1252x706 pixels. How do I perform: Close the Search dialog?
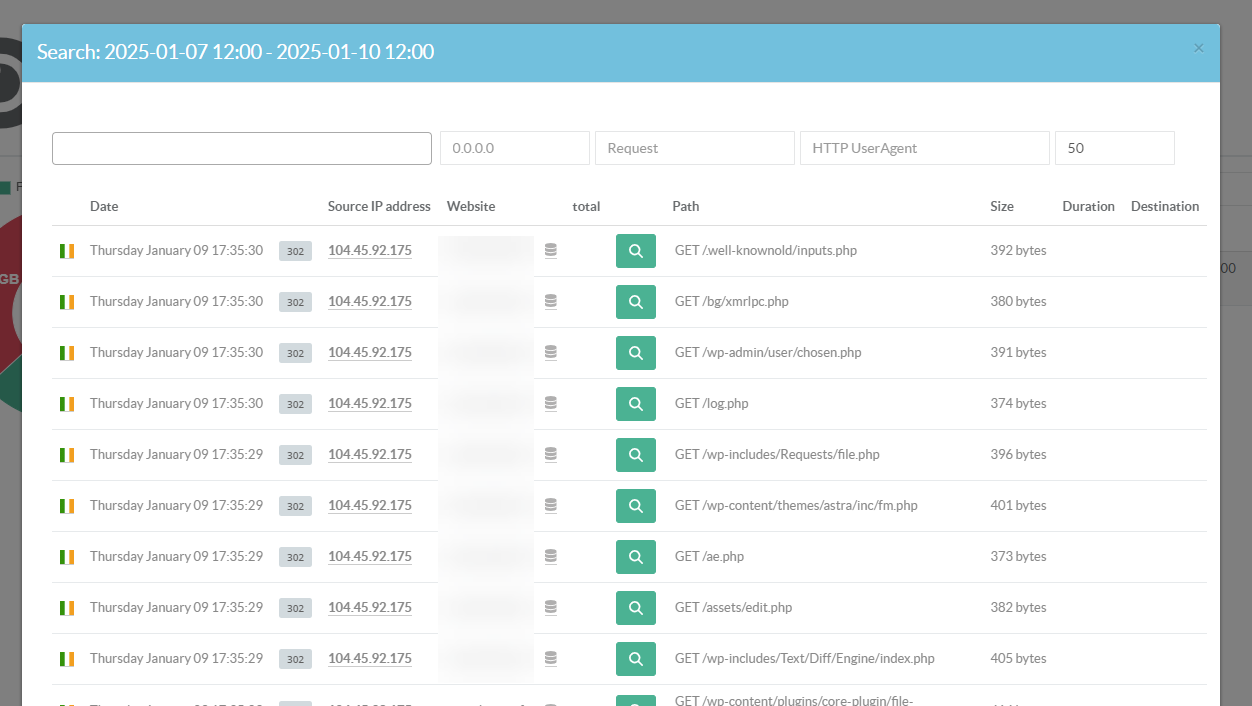[1199, 48]
